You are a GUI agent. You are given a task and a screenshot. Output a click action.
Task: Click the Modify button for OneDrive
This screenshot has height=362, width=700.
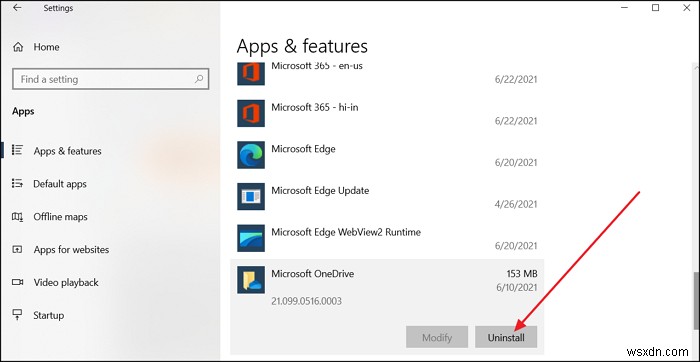437,337
